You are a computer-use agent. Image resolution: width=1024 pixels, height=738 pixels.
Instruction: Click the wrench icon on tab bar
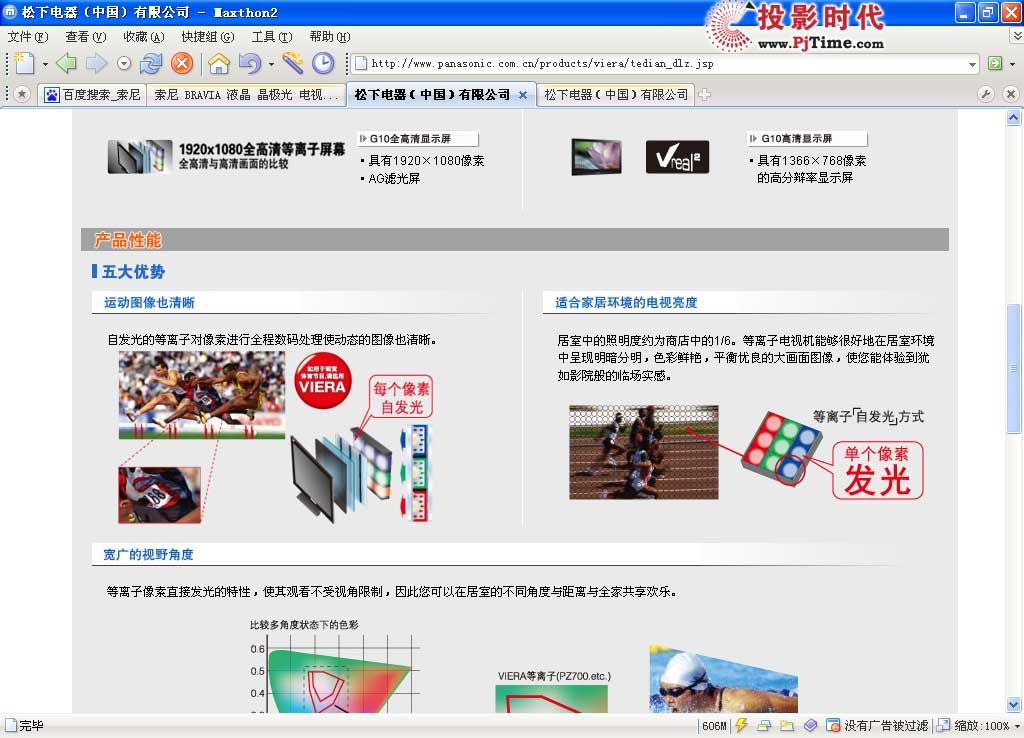[x=985, y=94]
